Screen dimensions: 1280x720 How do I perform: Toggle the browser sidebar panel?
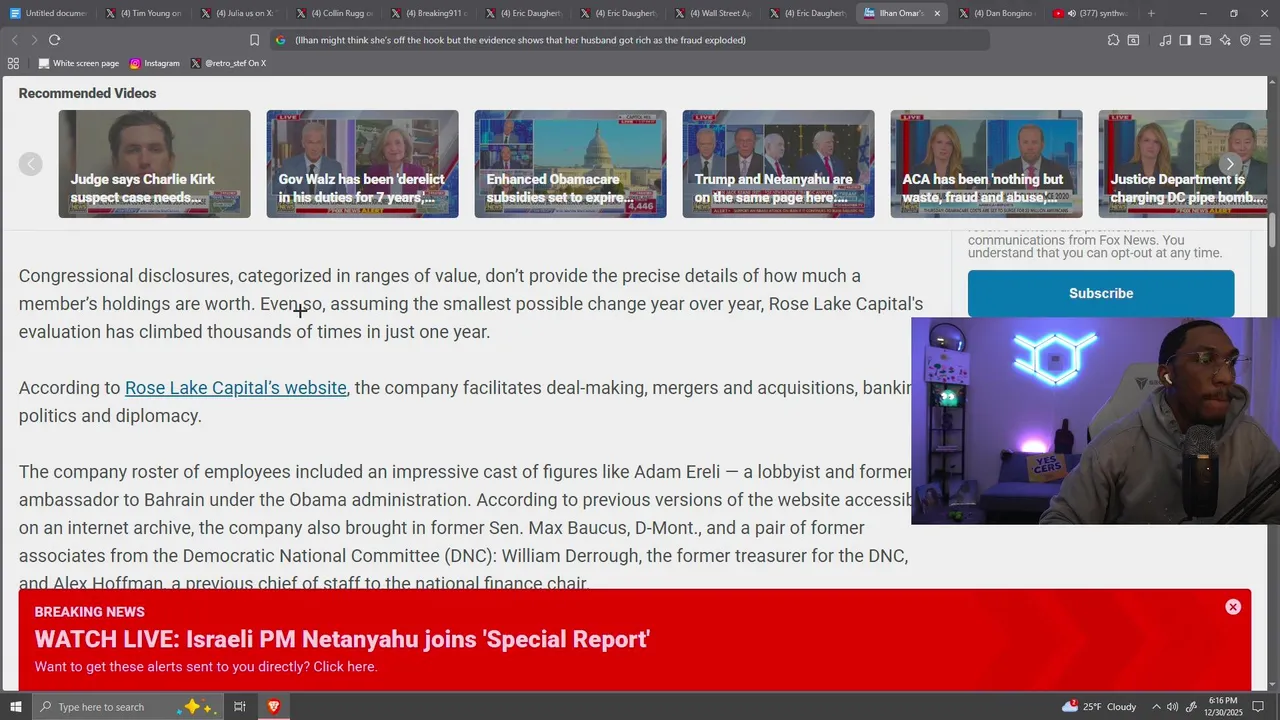(x=1185, y=40)
